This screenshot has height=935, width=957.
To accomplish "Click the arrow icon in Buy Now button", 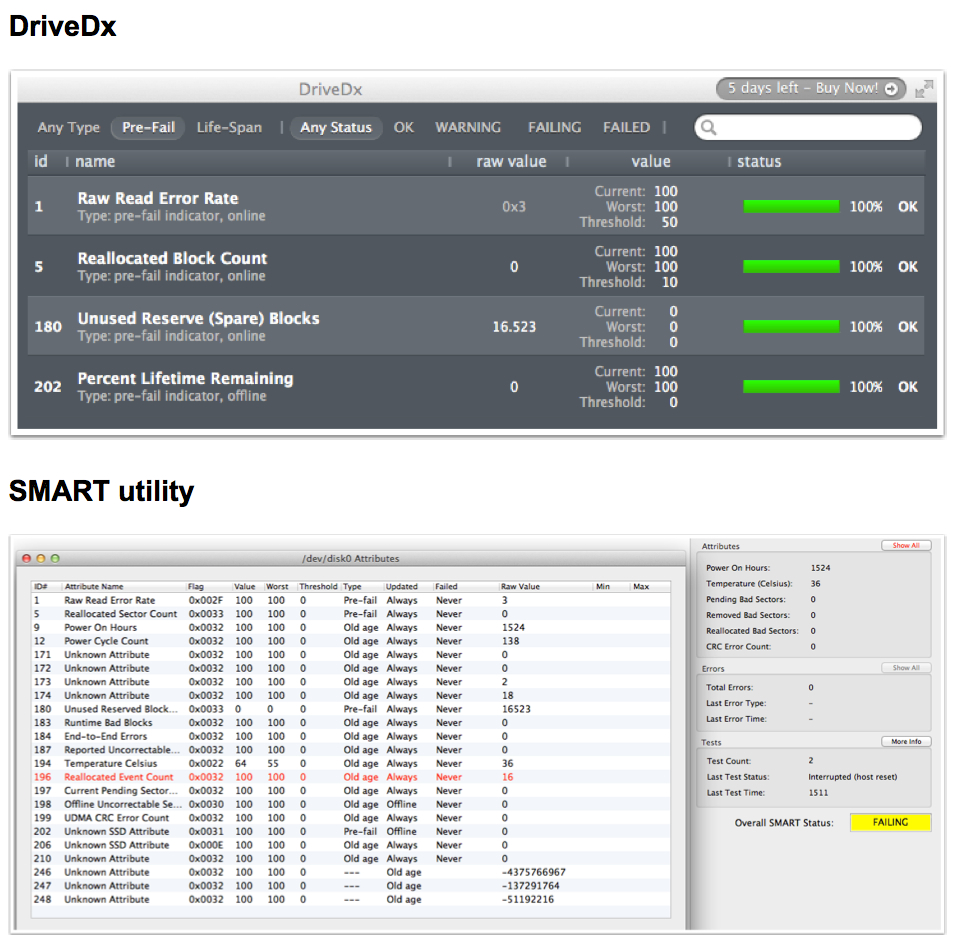I will click(891, 88).
